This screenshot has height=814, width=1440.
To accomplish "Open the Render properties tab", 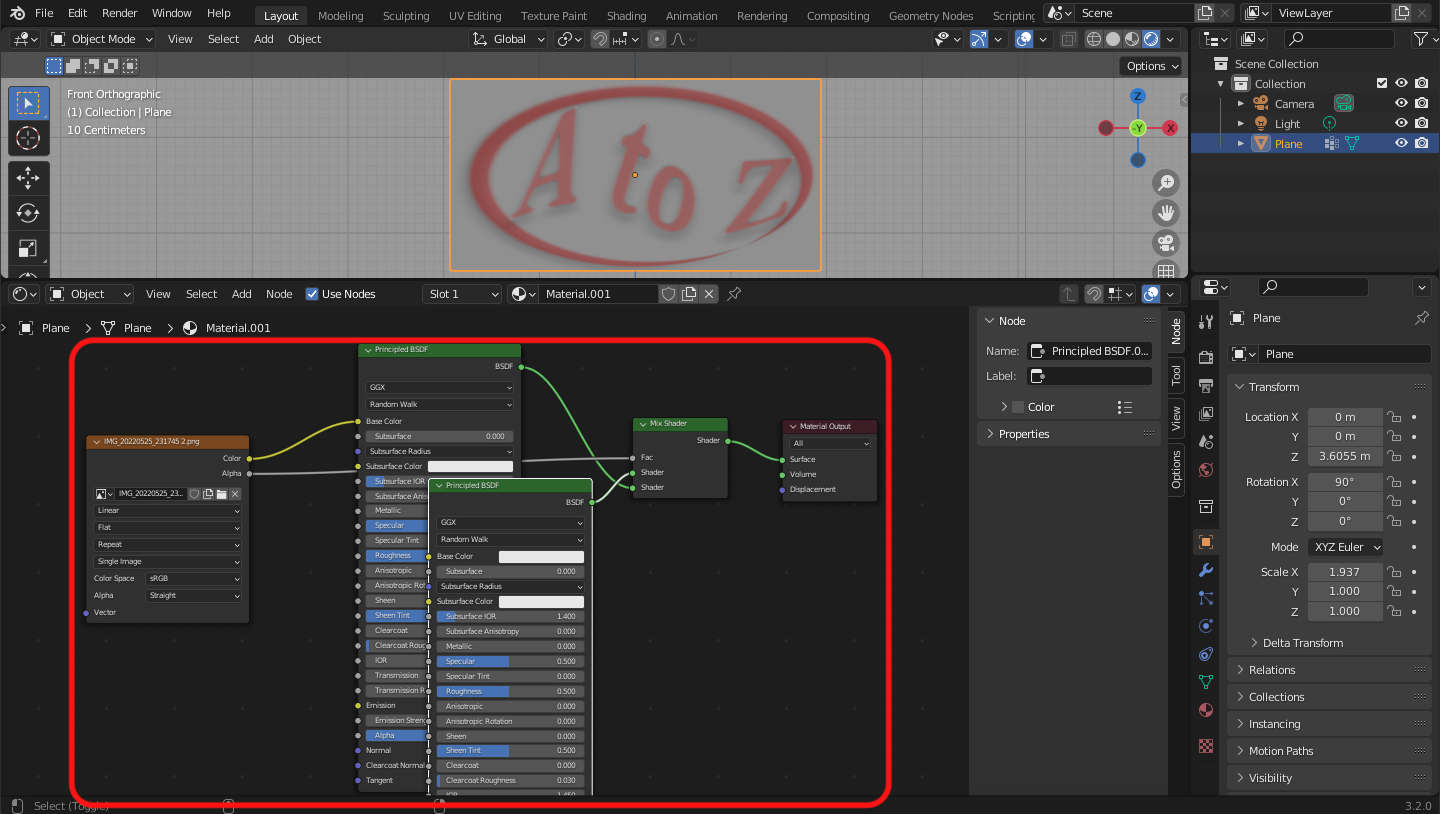I will click(1206, 357).
